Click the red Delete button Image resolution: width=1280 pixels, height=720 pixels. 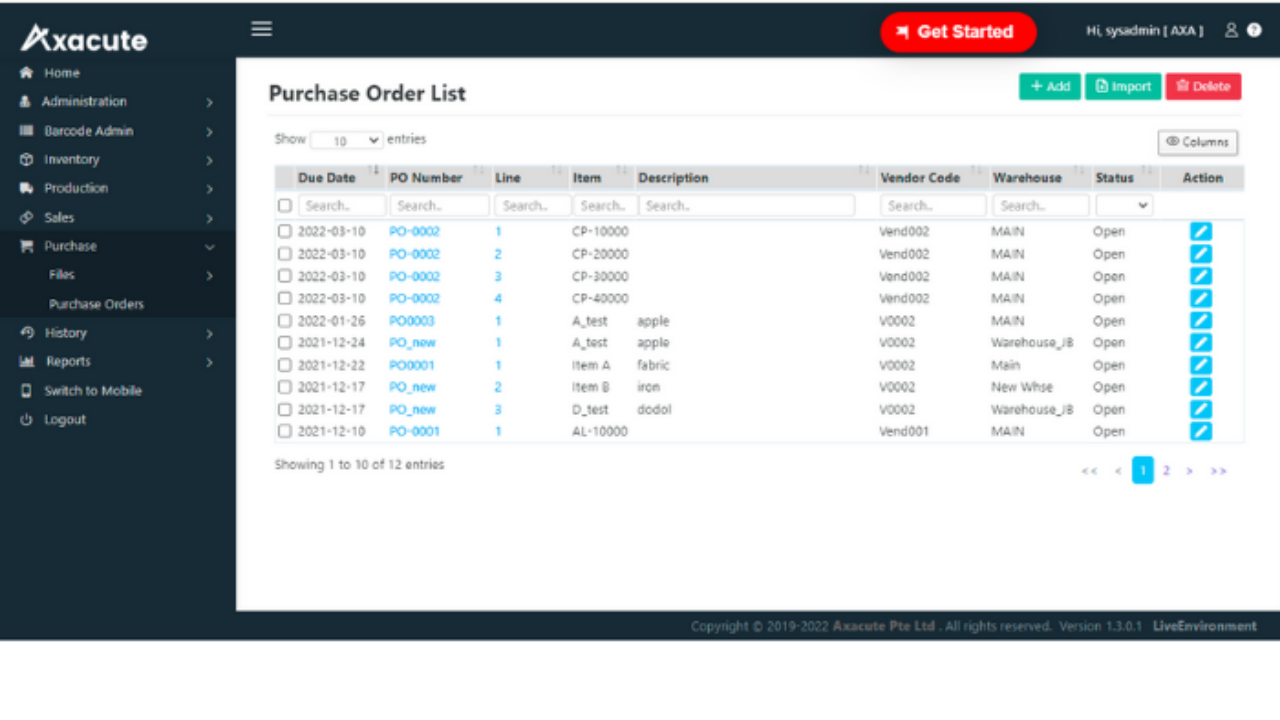1203,87
